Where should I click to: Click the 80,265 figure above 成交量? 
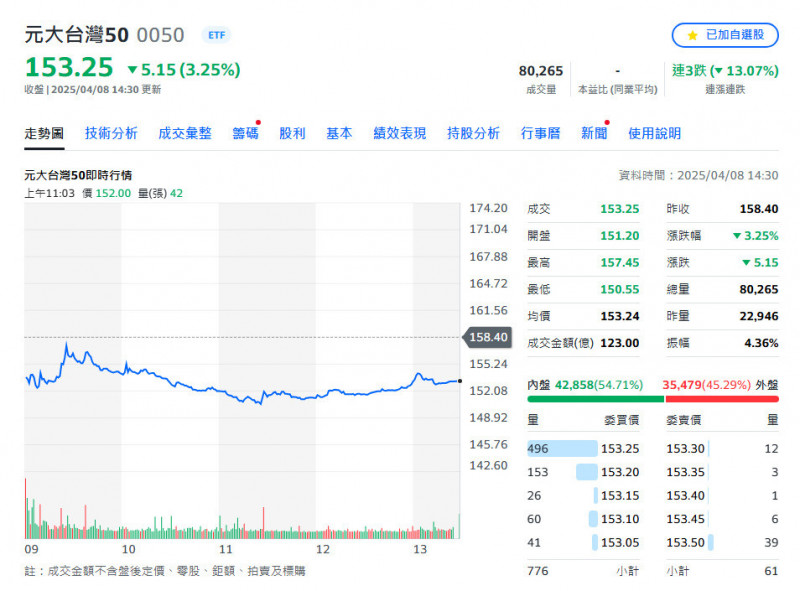click(541, 71)
